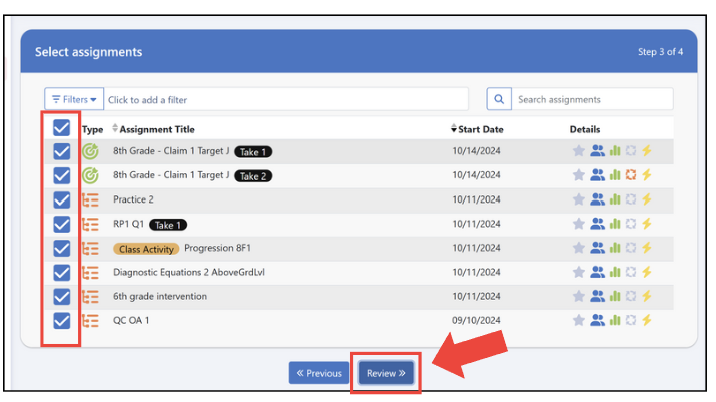Go back with the Previous button

click(319, 373)
